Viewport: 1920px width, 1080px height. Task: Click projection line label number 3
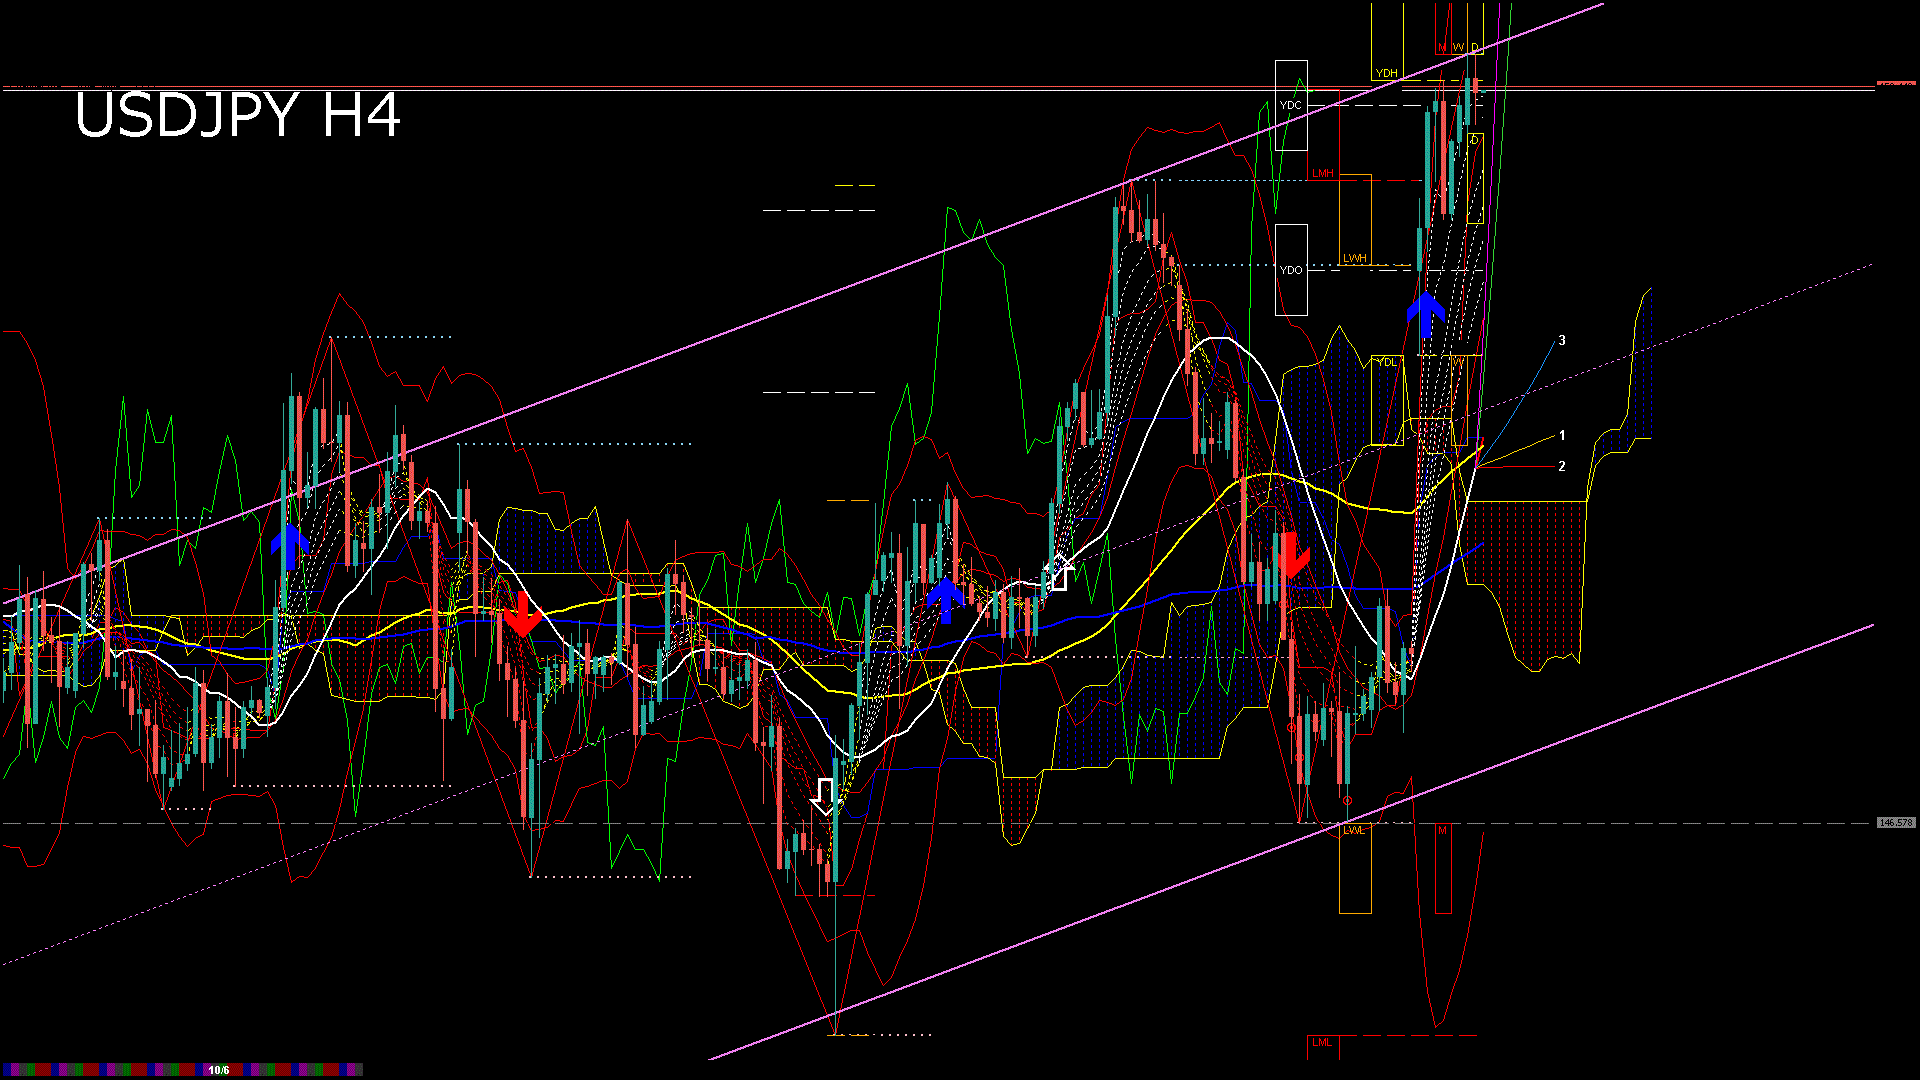[x=1562, y=341]
